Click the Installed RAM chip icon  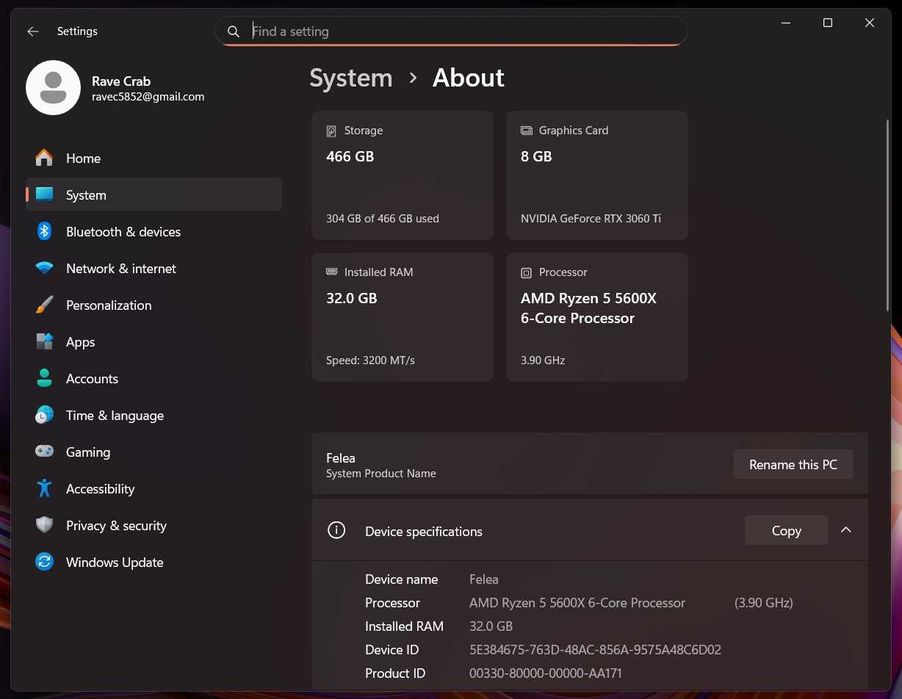(x=332, y=272)
